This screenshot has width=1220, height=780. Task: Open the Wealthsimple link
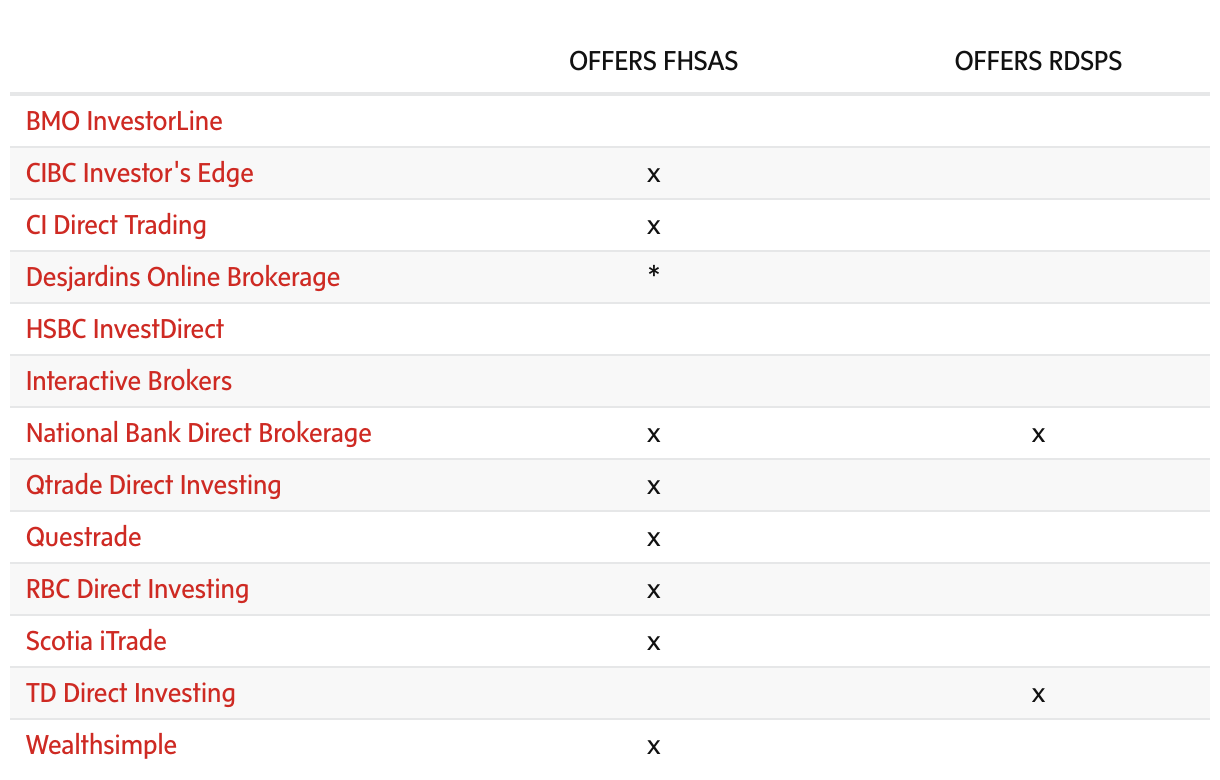tap(101, 745)
